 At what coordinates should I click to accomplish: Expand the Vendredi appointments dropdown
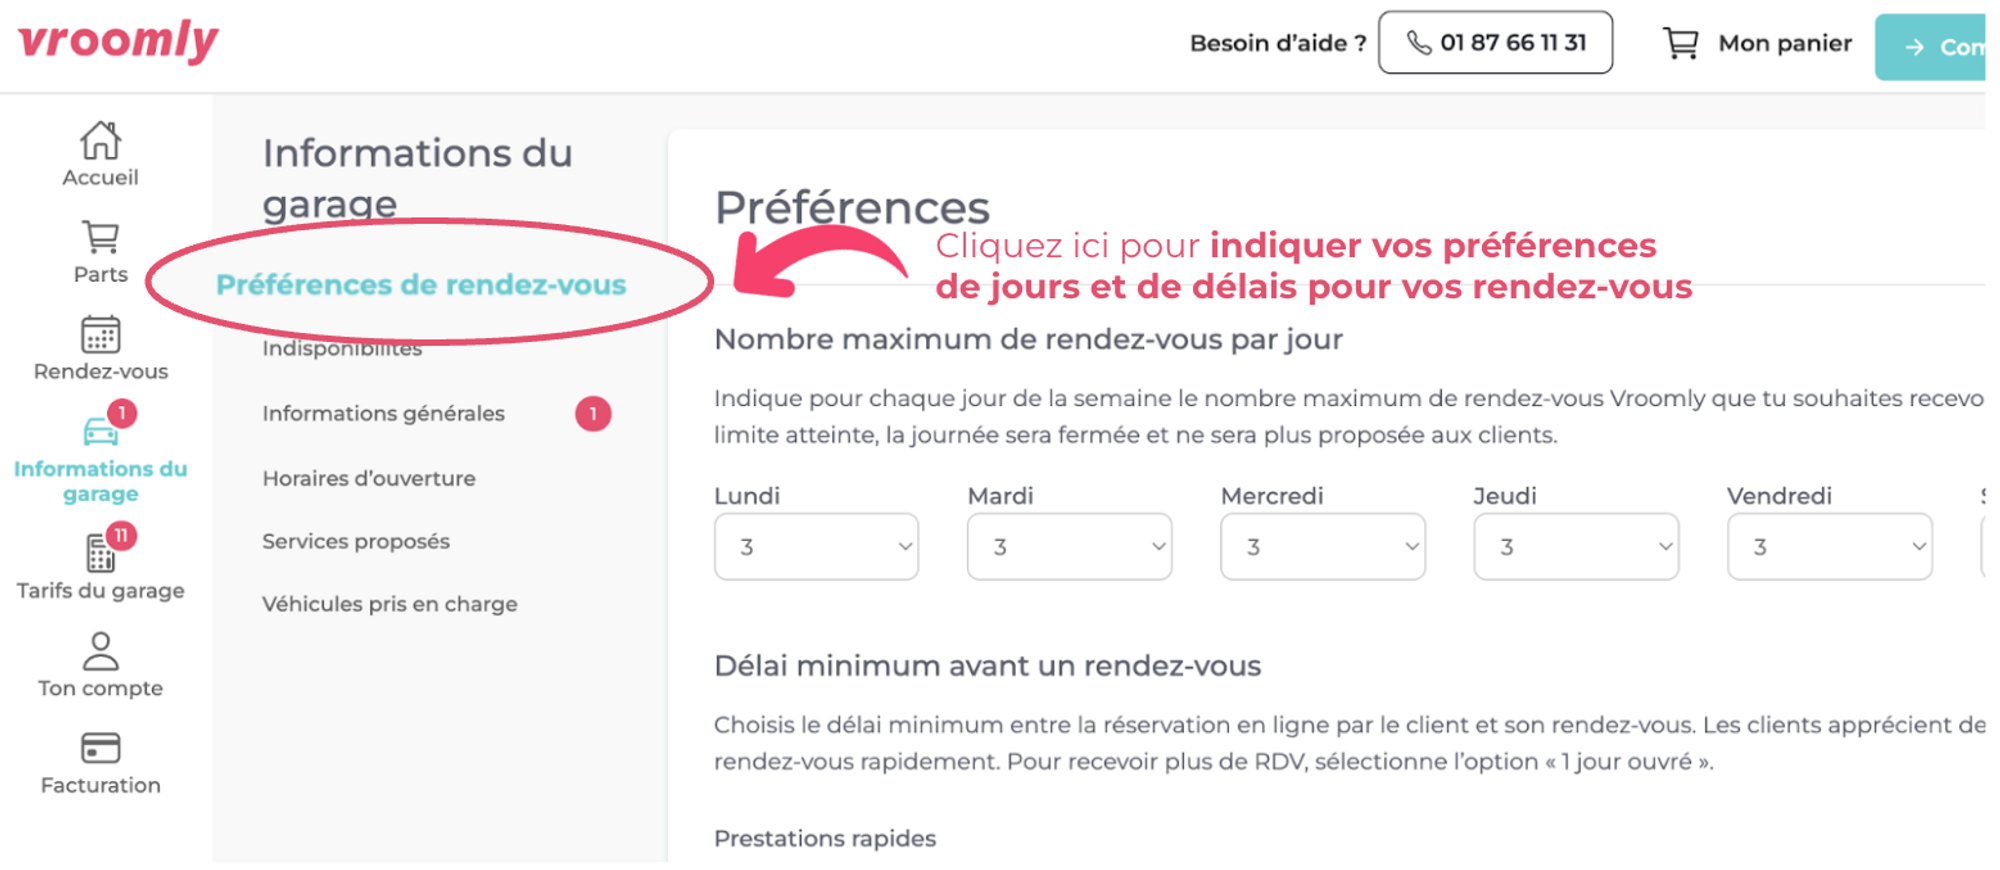[x=1830, y=547]
